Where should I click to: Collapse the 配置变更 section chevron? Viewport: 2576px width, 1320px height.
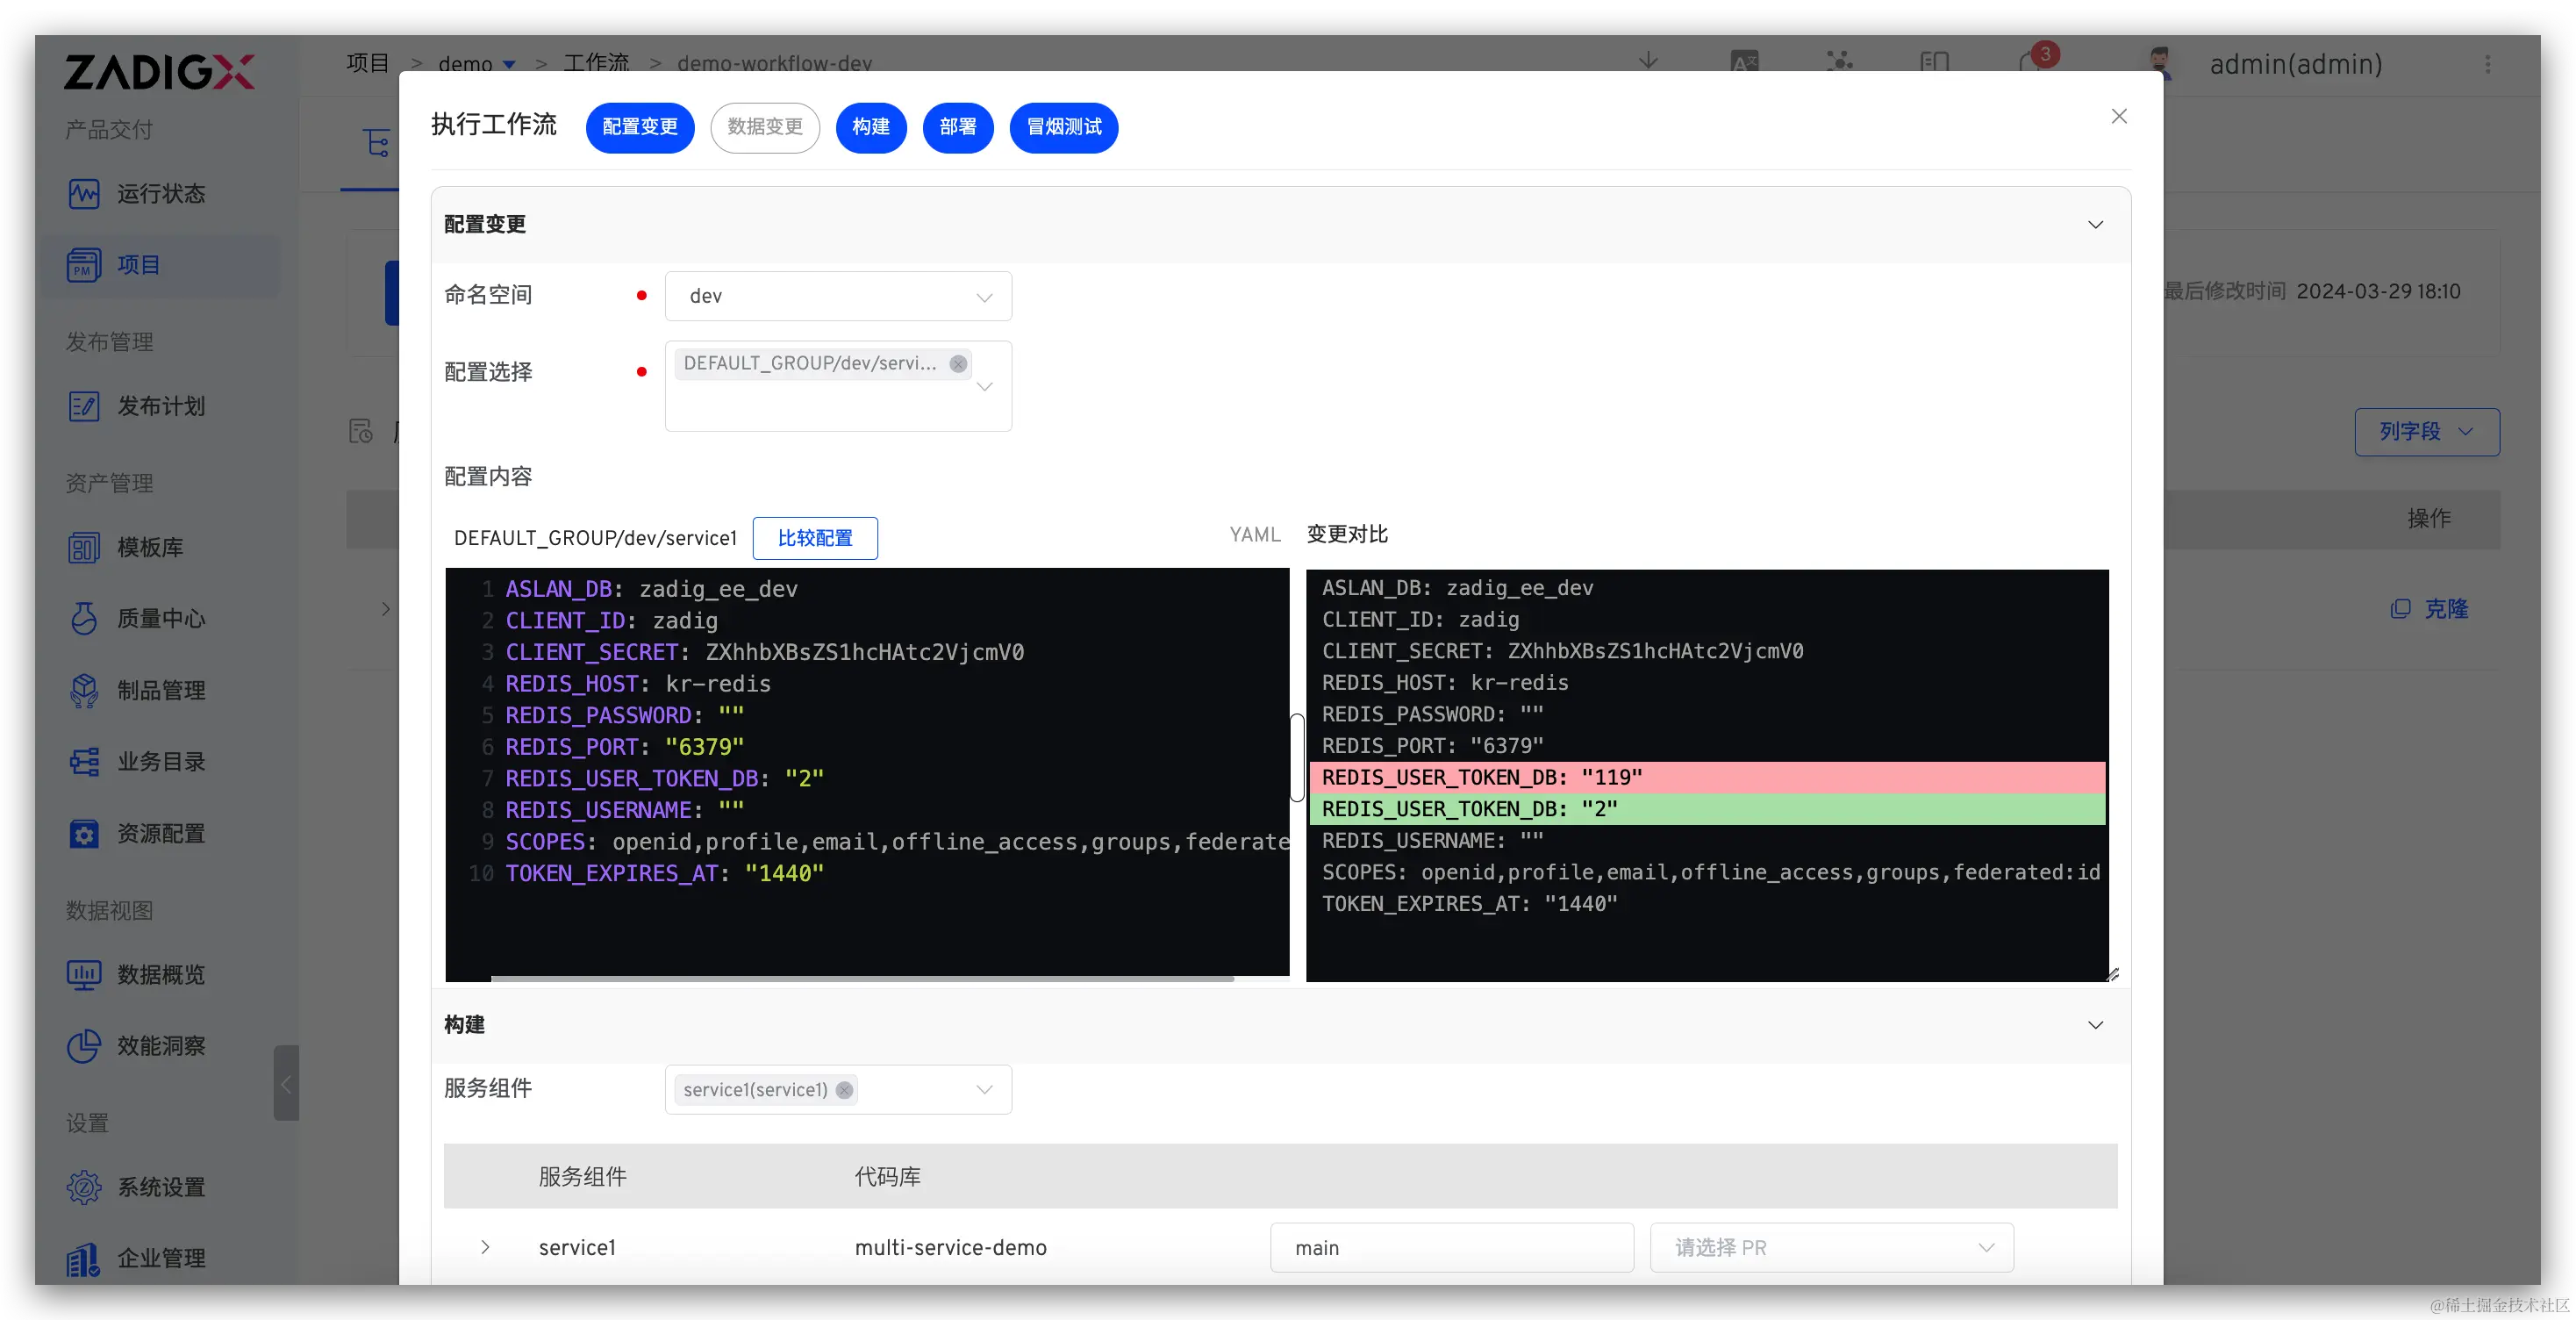[2095, 224]
